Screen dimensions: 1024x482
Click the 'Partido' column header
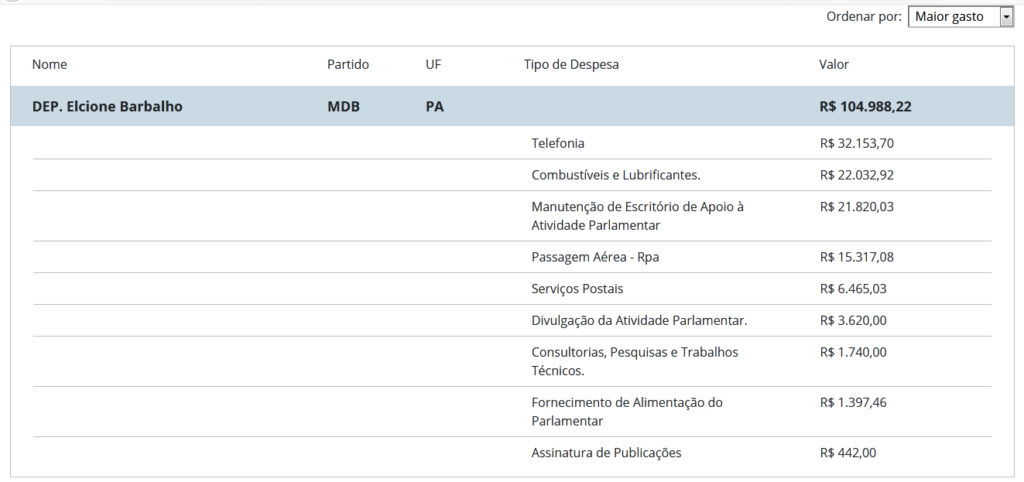(348, 65)
